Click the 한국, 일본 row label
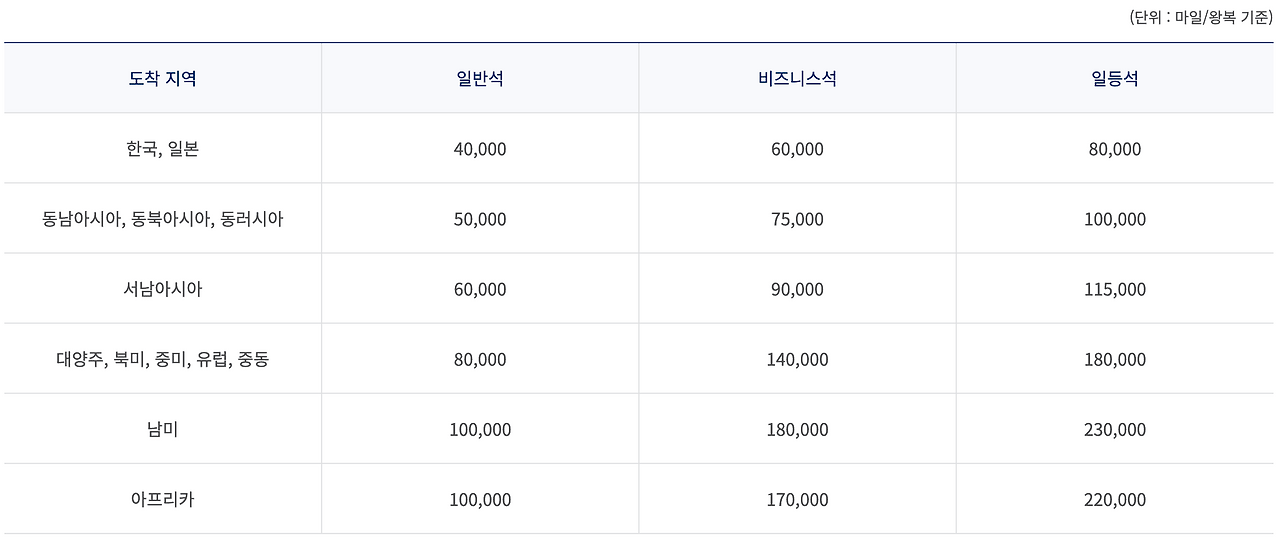This screenshot has height=540, width=1280. (162, 149)
